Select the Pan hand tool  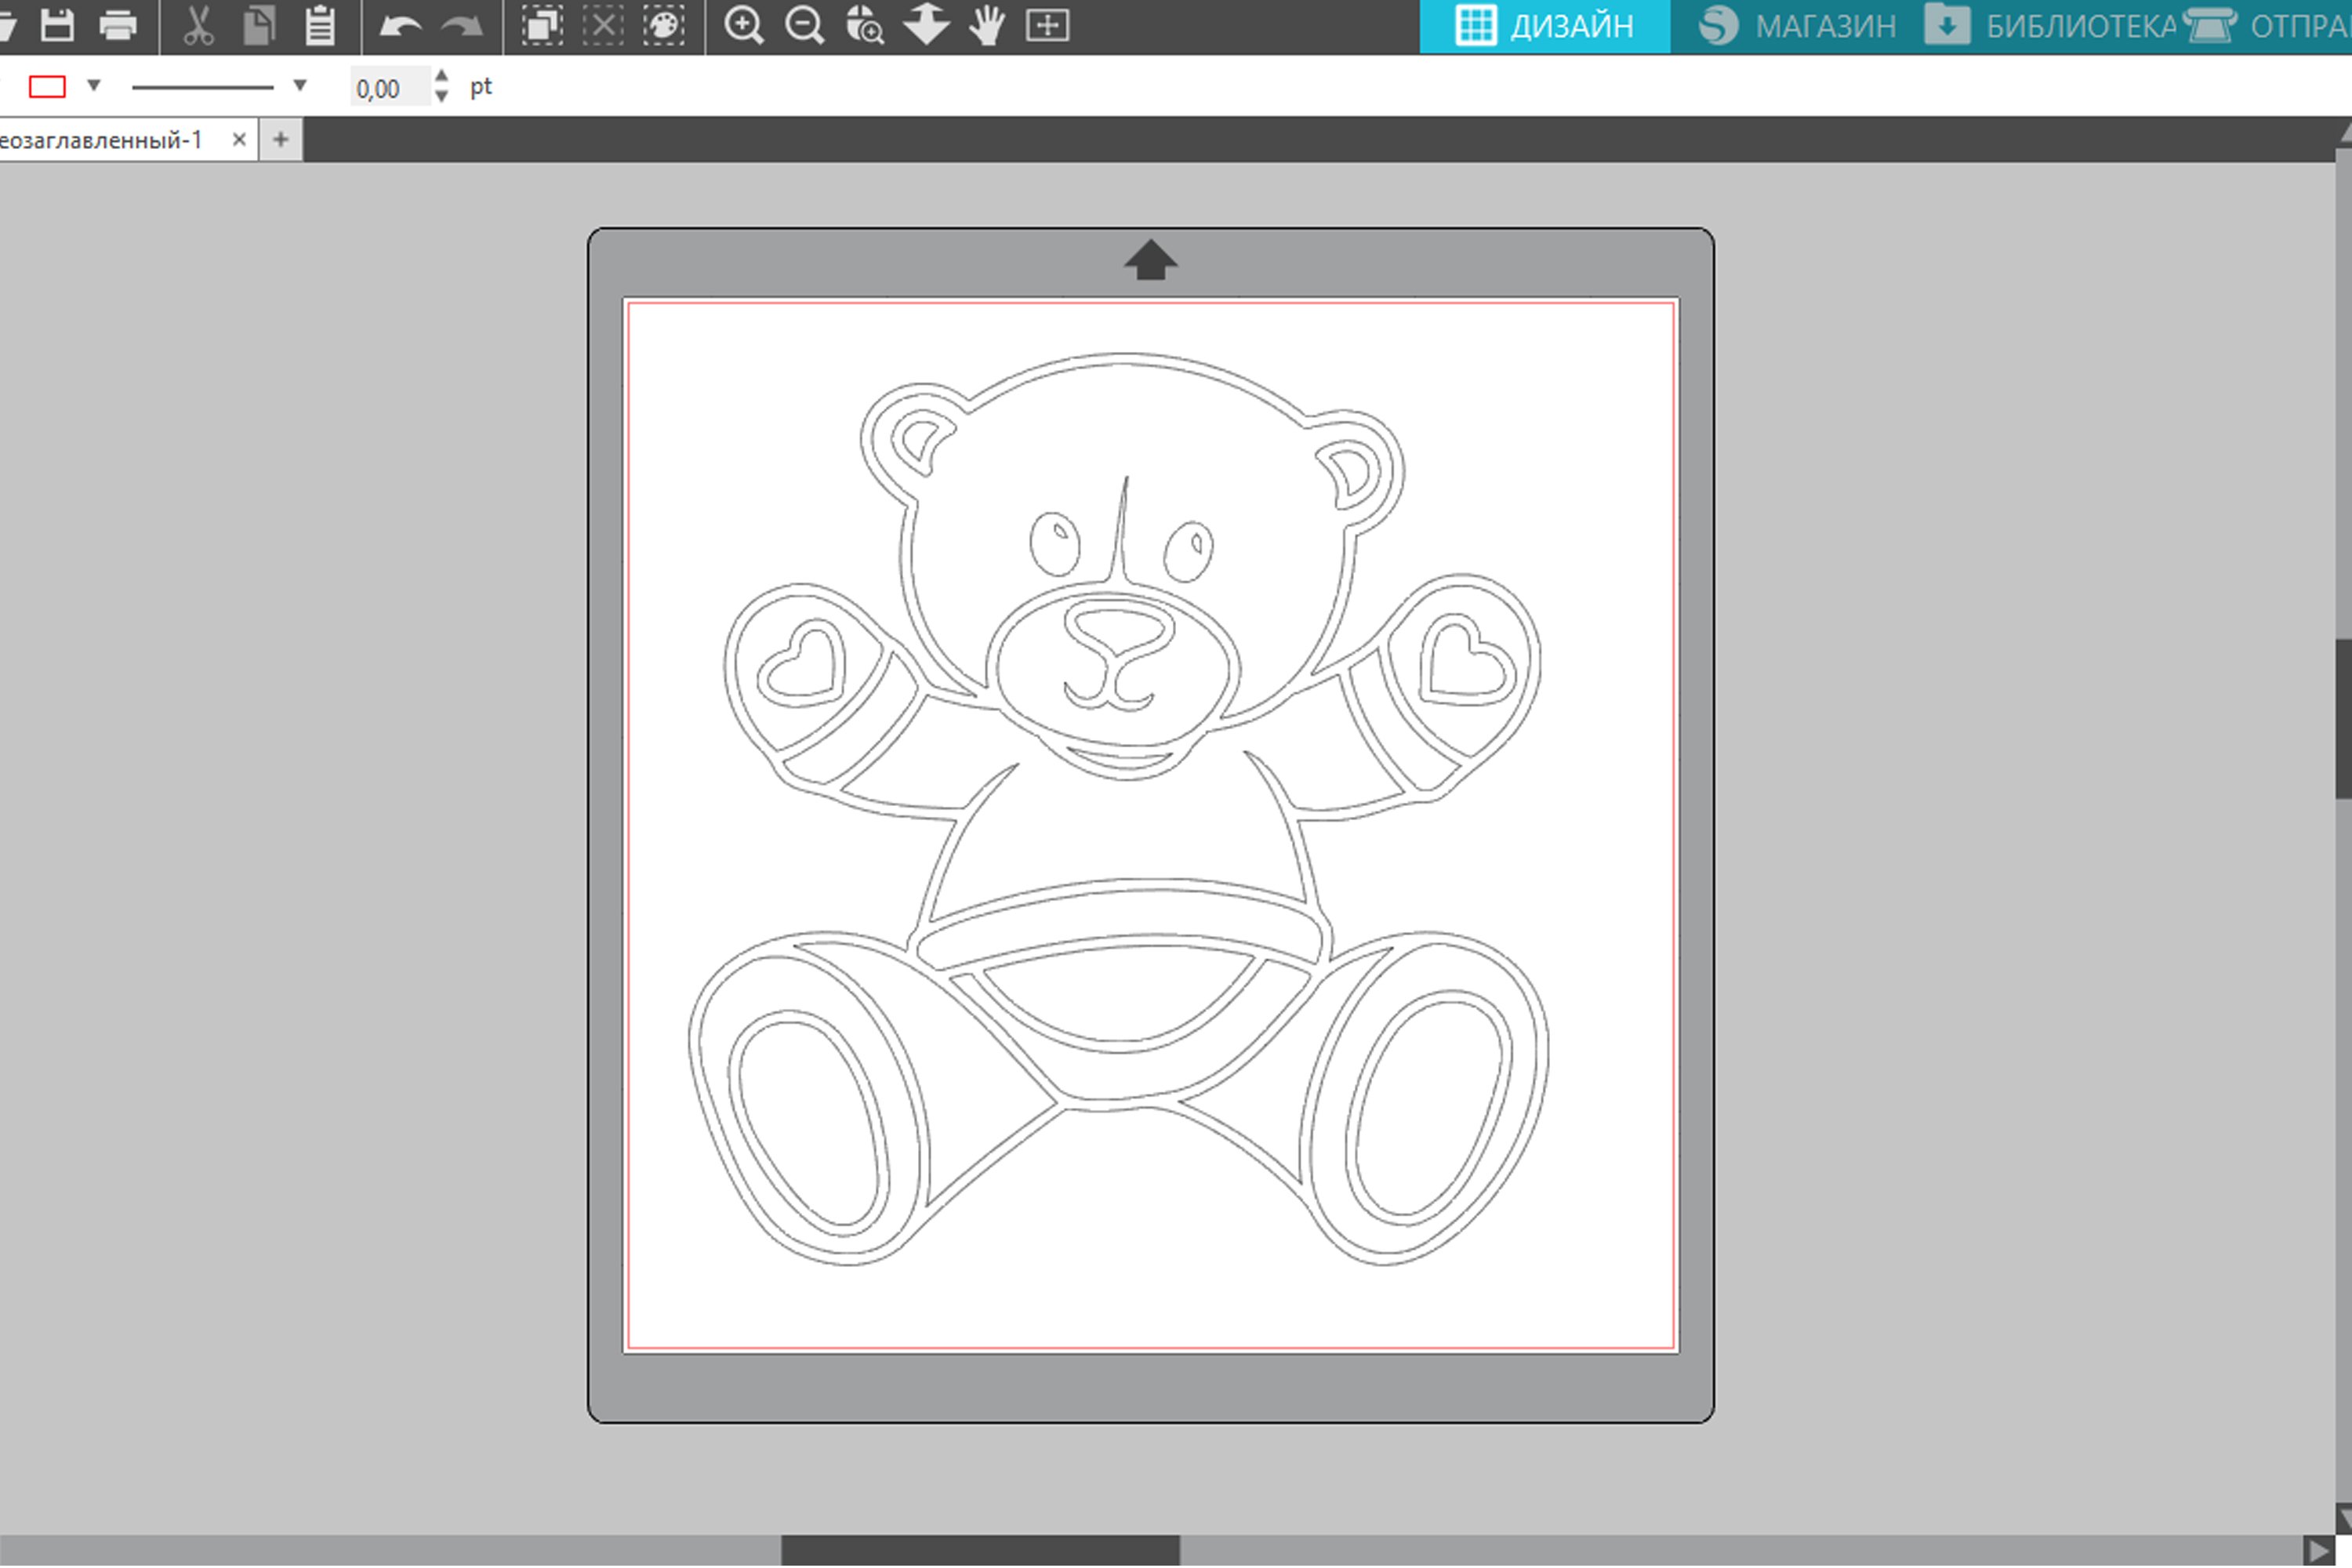pos(987,25)
